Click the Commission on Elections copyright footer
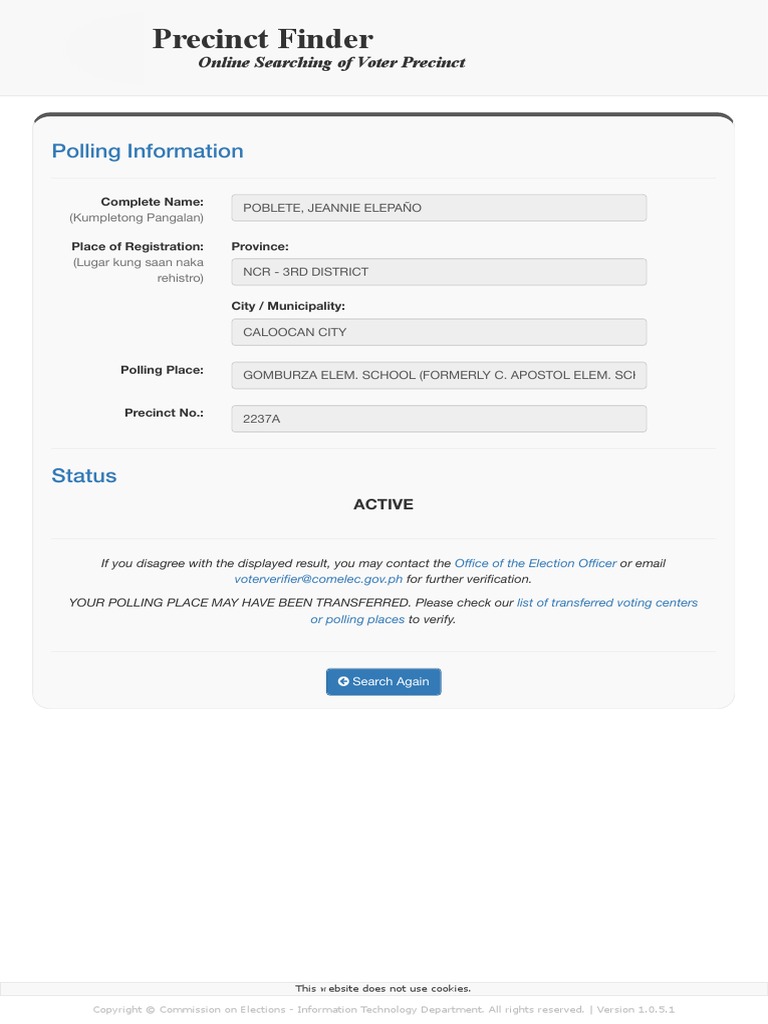Viewport: 768px width, 1024px height. tap(383, 1010)
